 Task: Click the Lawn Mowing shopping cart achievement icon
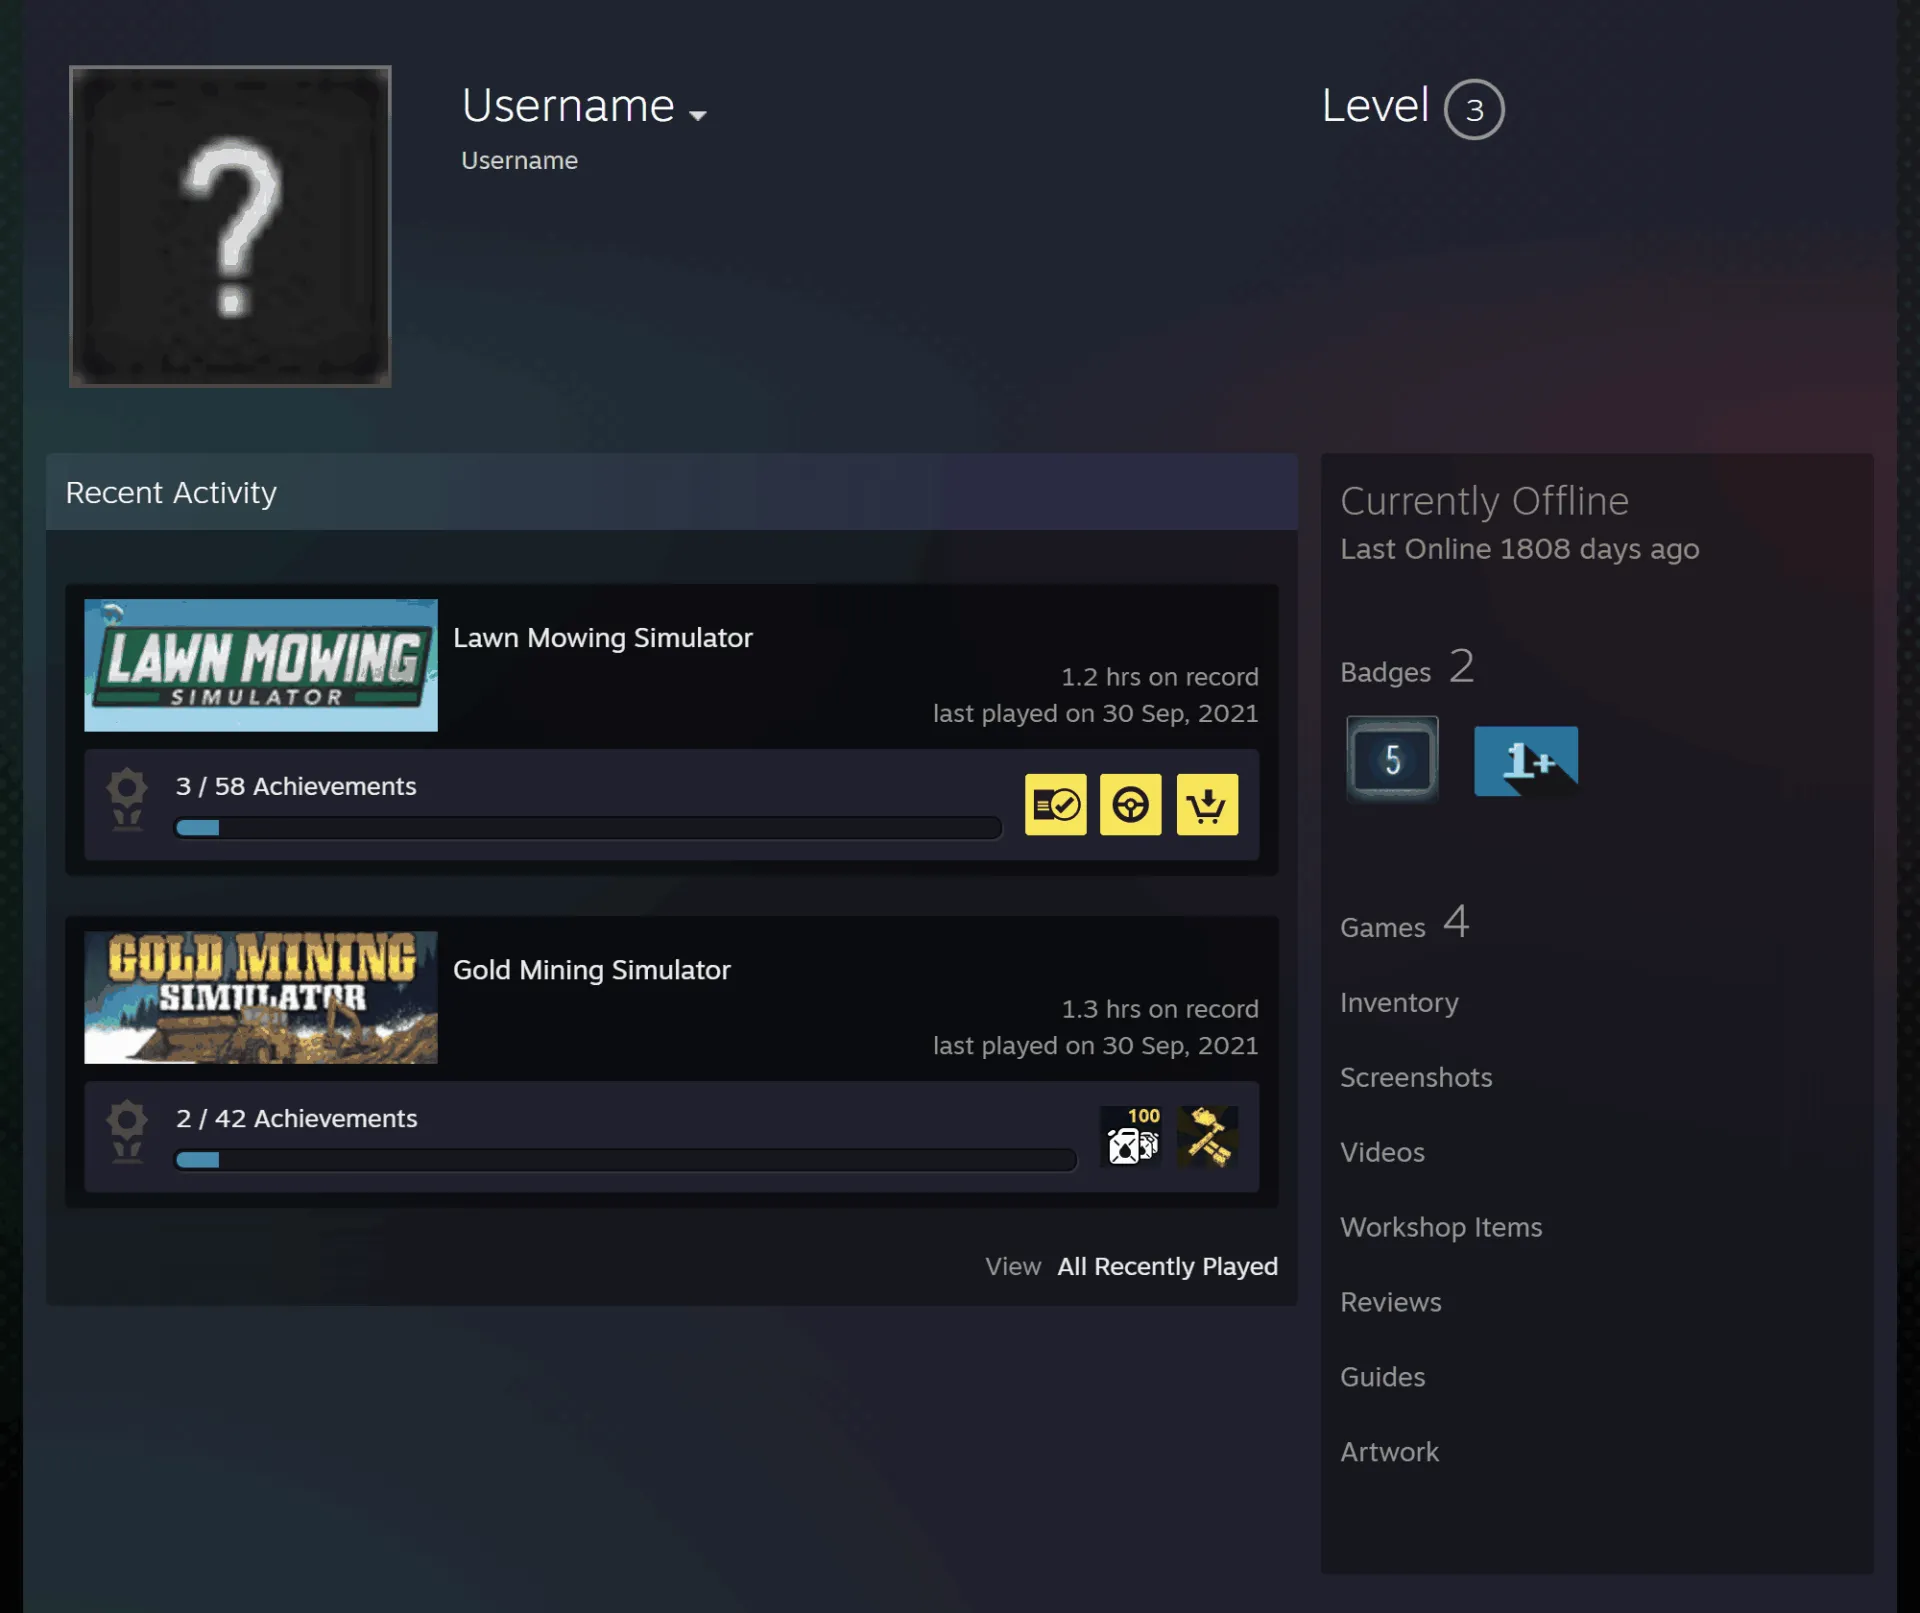[1207, 804]
